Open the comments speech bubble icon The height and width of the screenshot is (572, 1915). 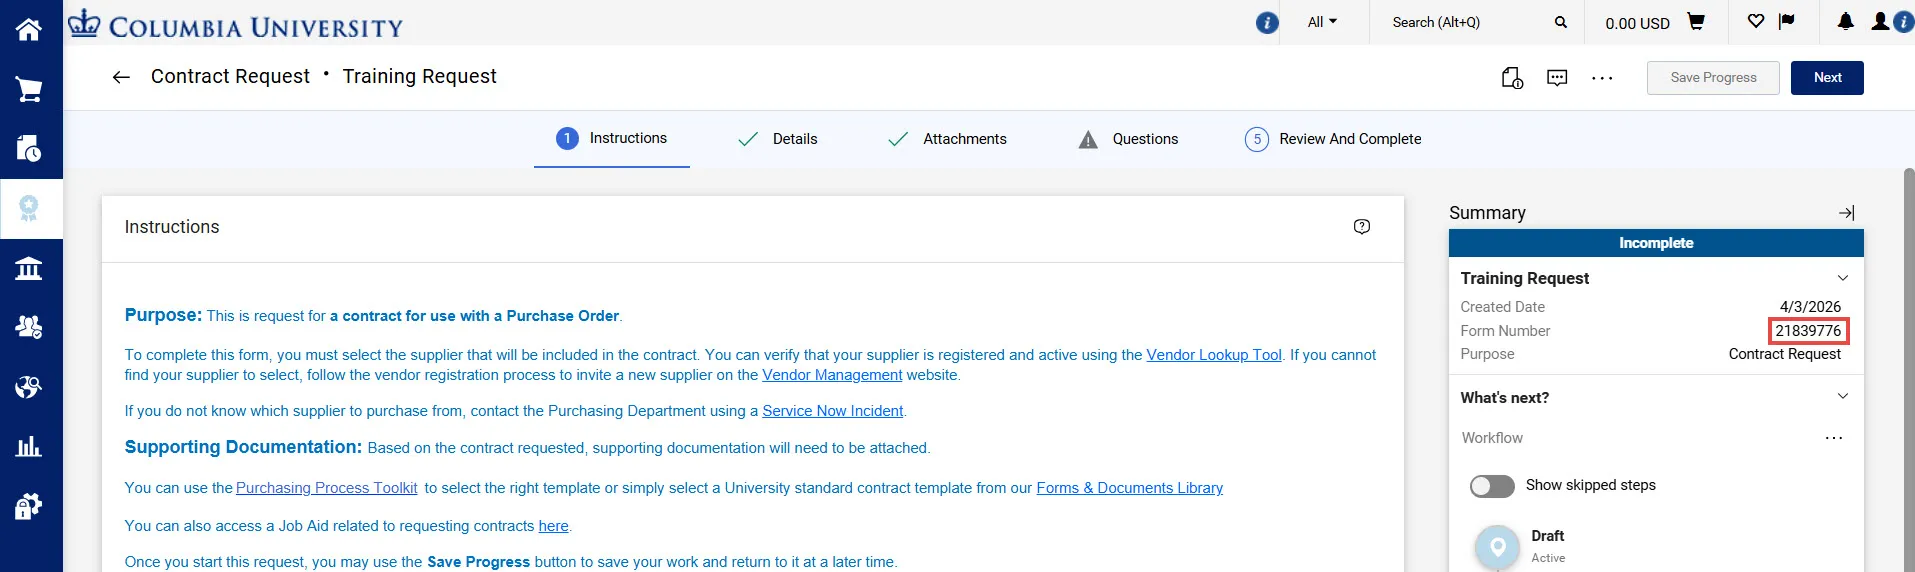(x=1557, y=77)
